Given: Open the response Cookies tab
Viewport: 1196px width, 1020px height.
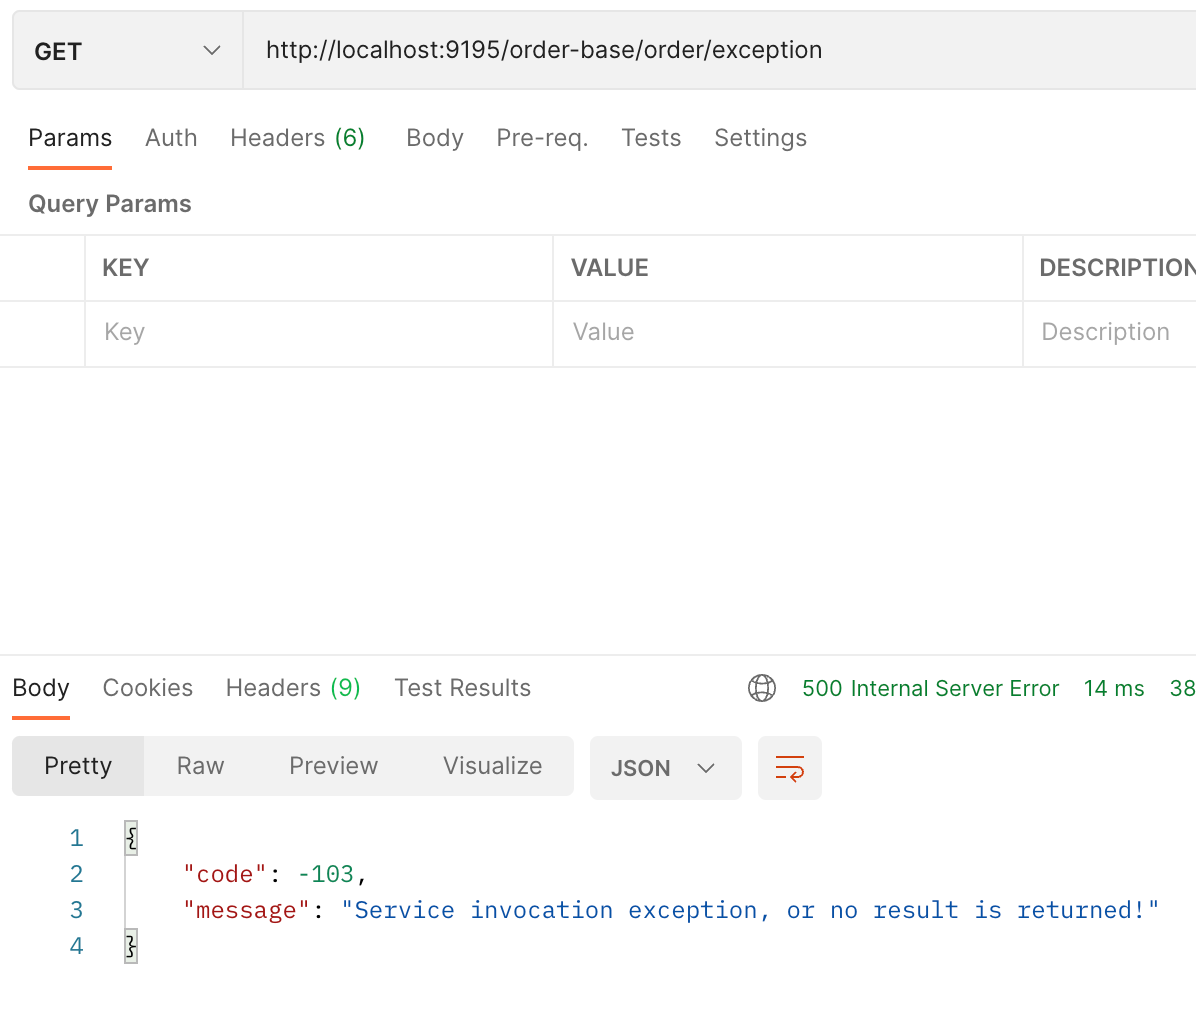Looking at the screenshot, I should 148,688.
